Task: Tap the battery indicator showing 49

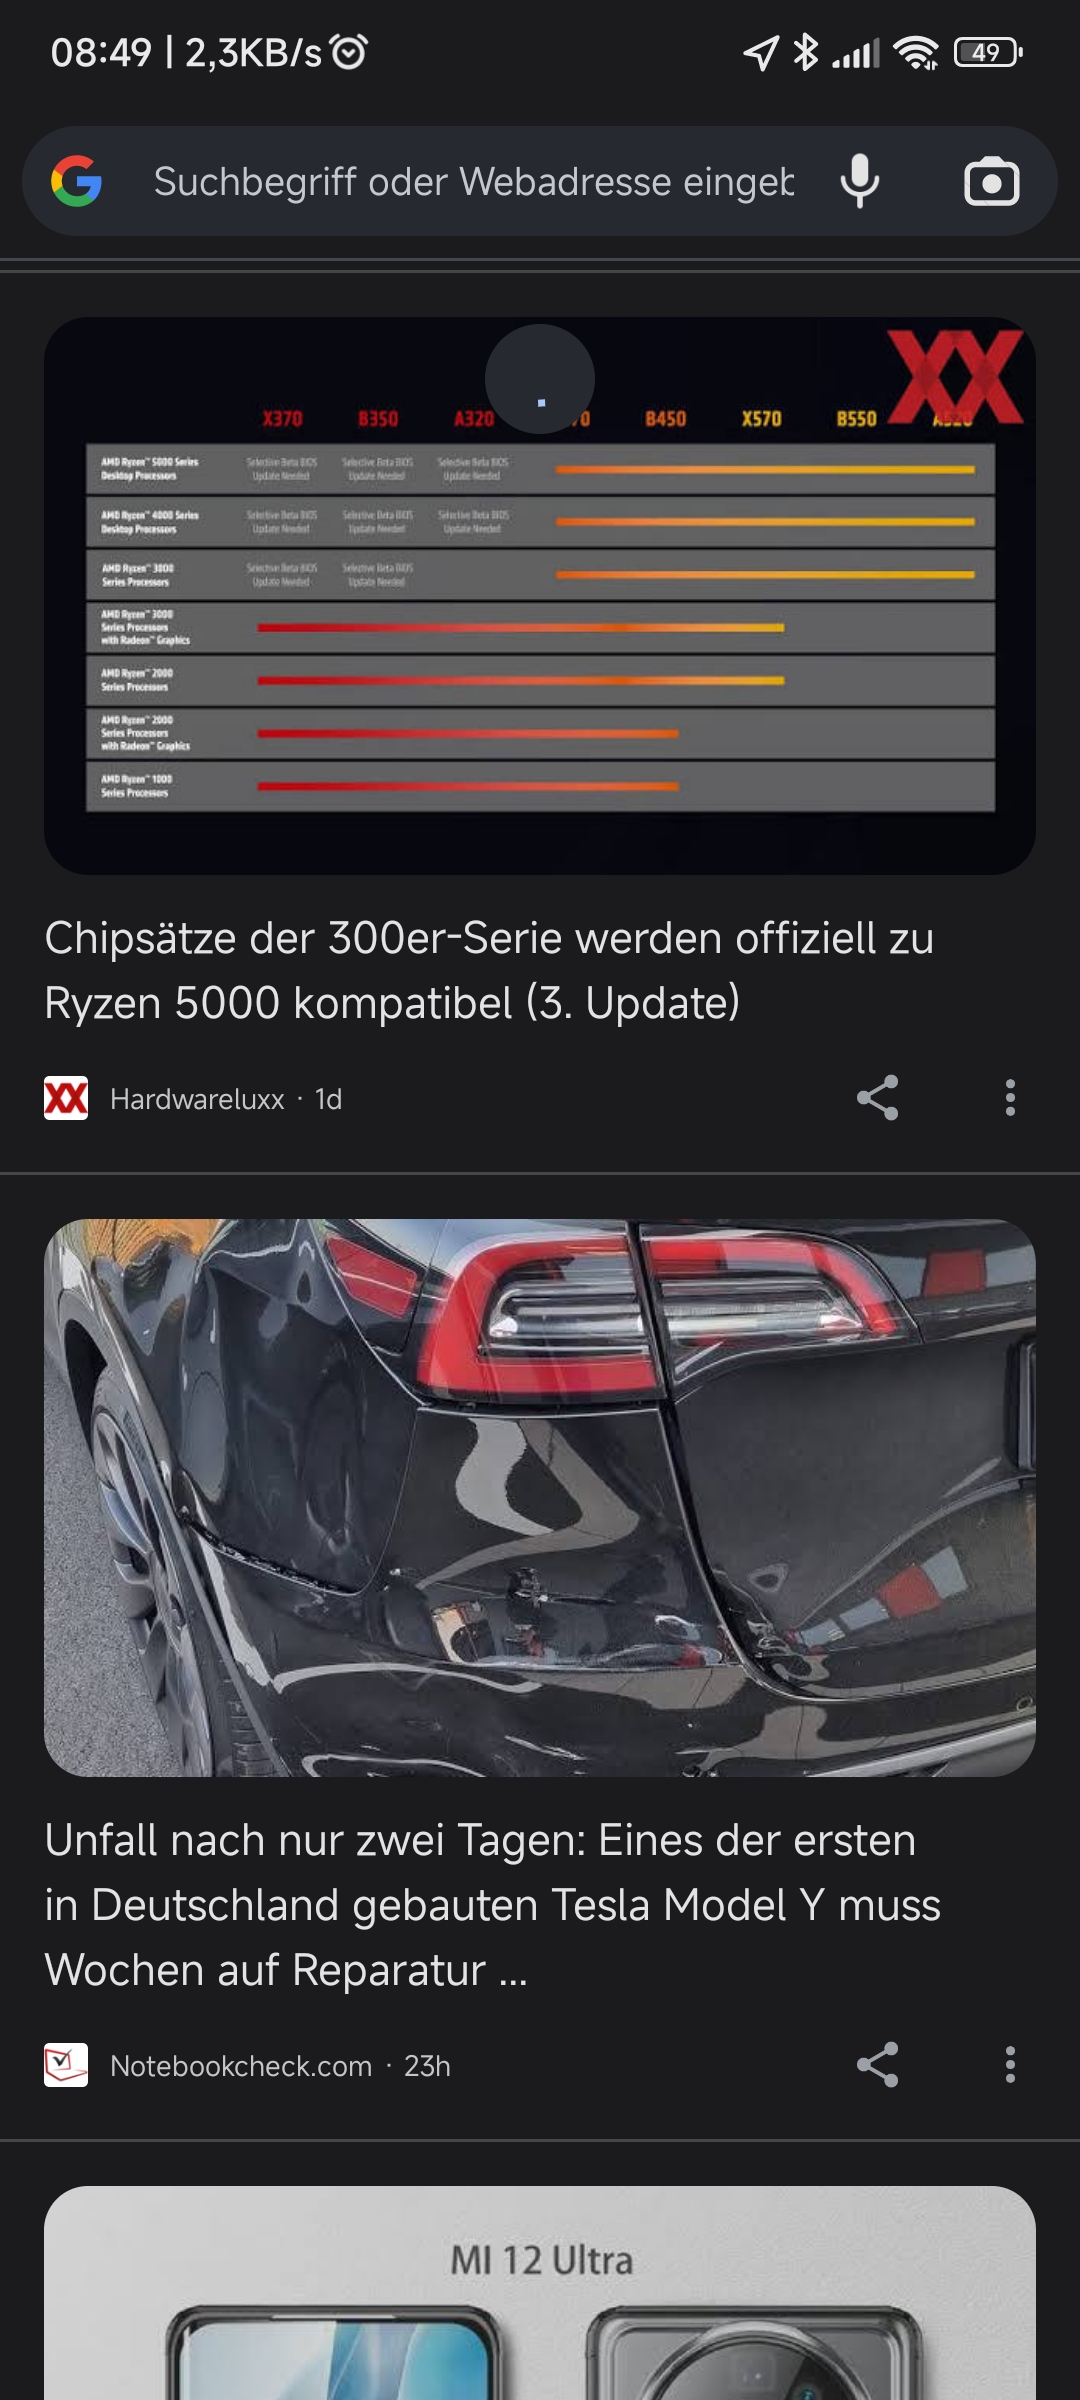Action: pyautogui.click(x=988, y=52)
